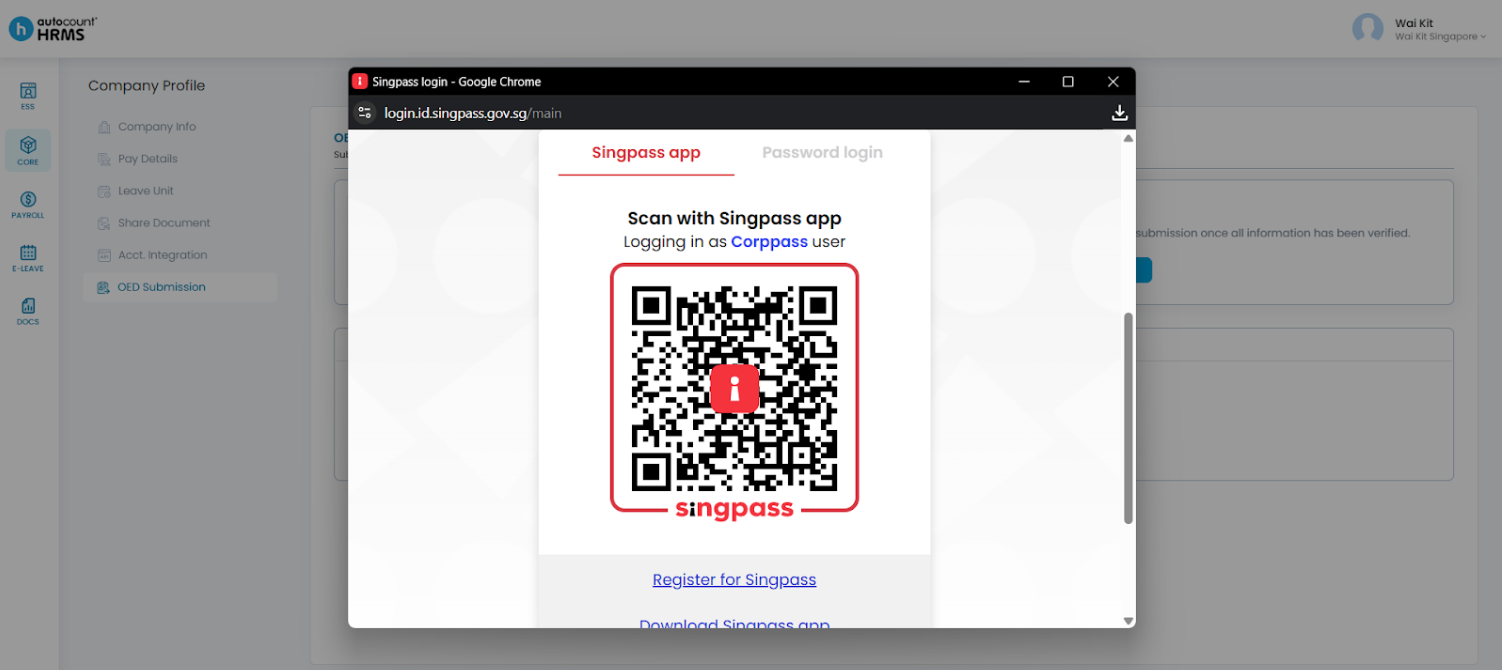Image resolution: width=1502 pixels, height=670 pixels.
Task: Click the Company Profile heading
Action: click(146, 86)
